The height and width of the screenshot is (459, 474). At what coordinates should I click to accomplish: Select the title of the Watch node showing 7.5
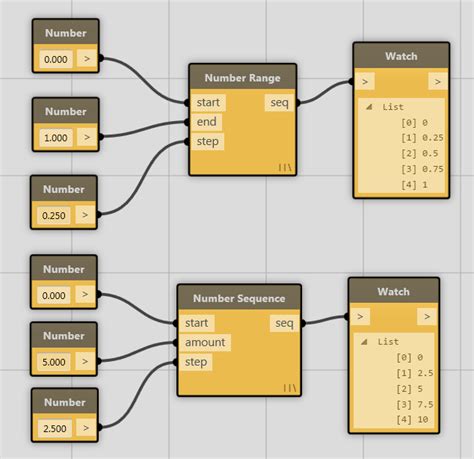pos(393,292)
